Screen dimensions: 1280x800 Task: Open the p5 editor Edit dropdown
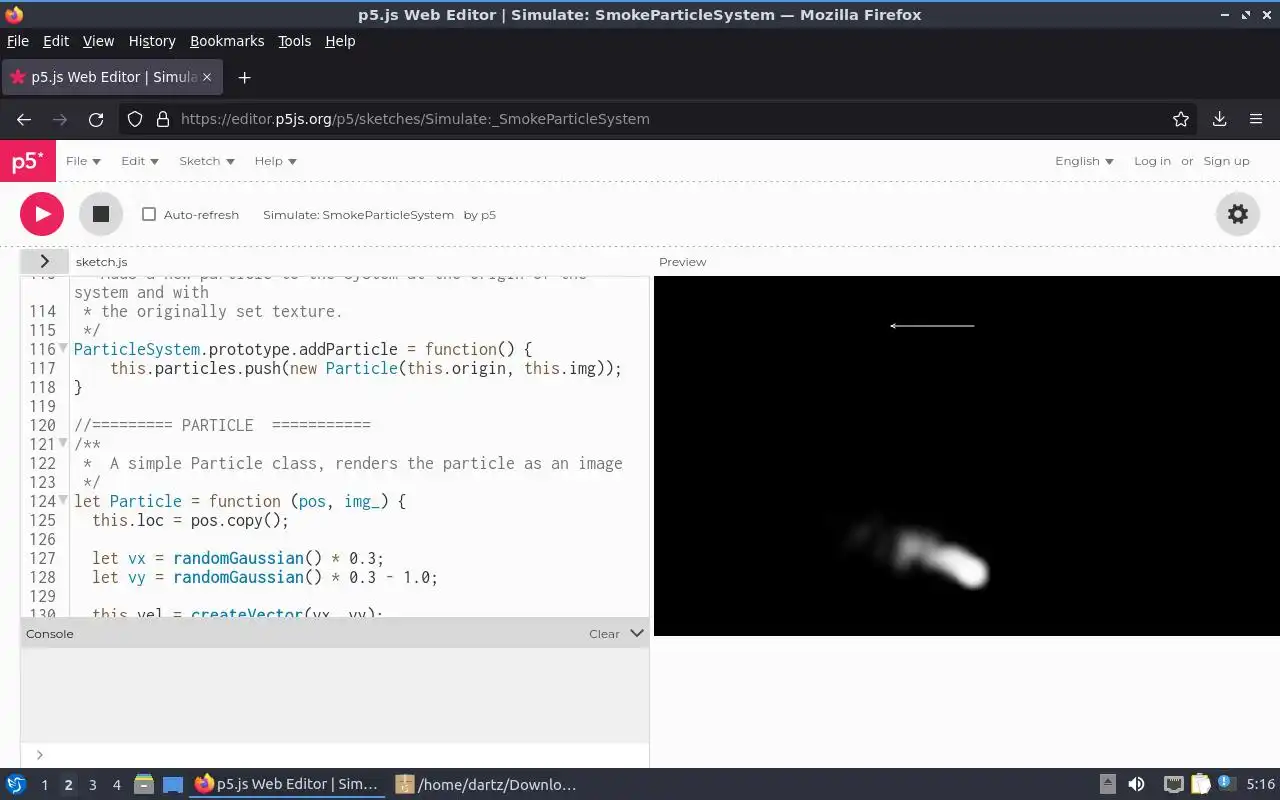[x=140, y=161]
